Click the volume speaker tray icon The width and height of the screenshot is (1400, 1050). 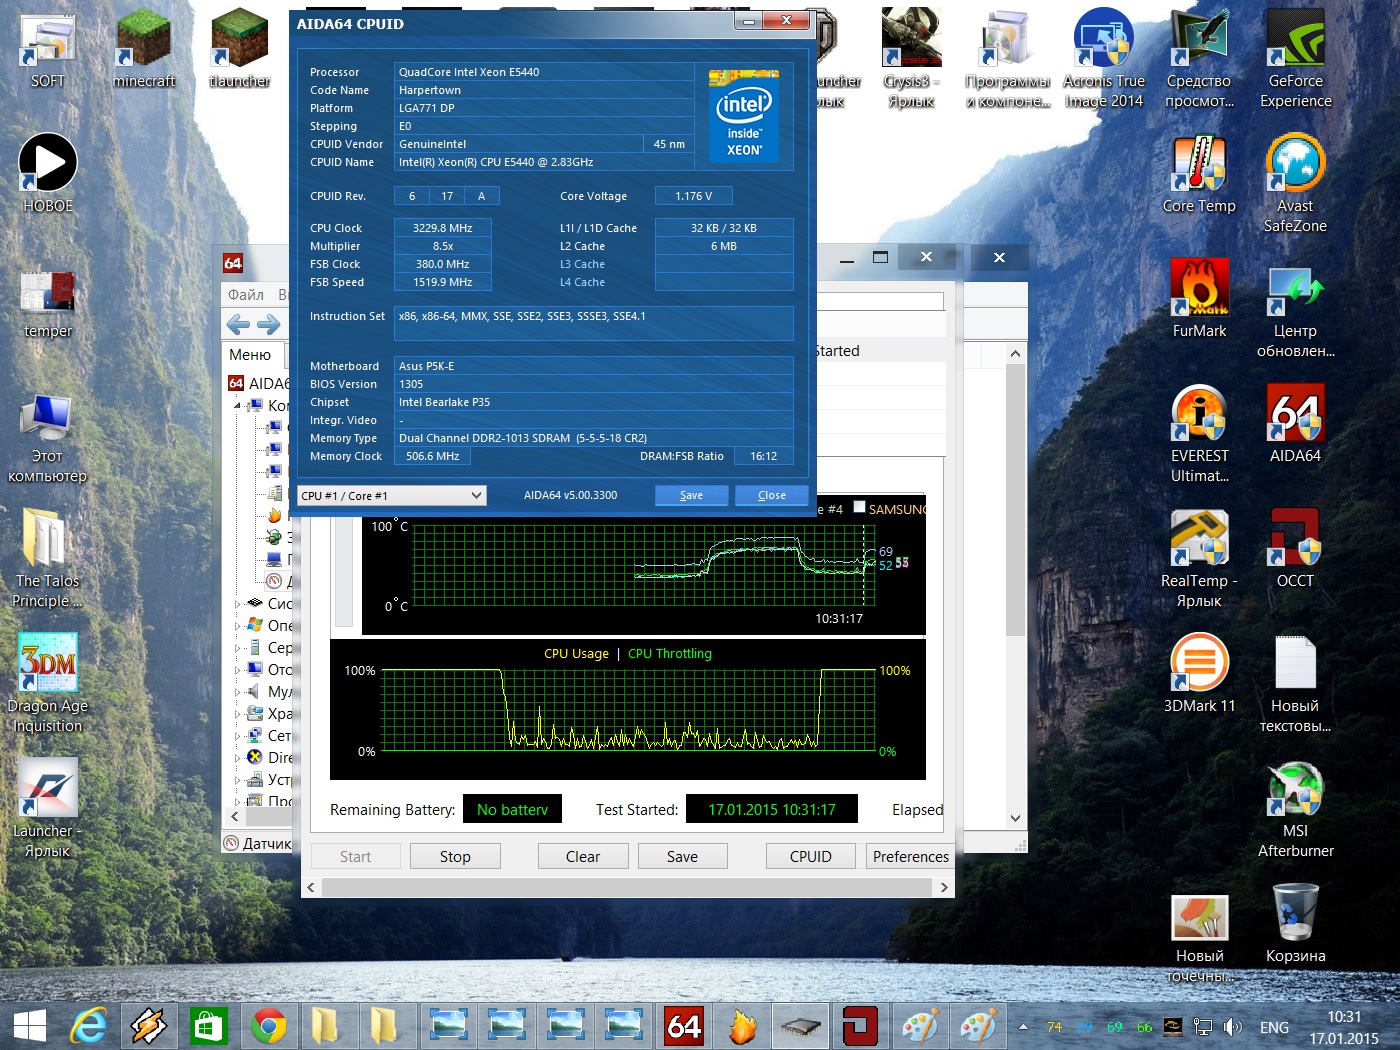click(1232, 1027)
